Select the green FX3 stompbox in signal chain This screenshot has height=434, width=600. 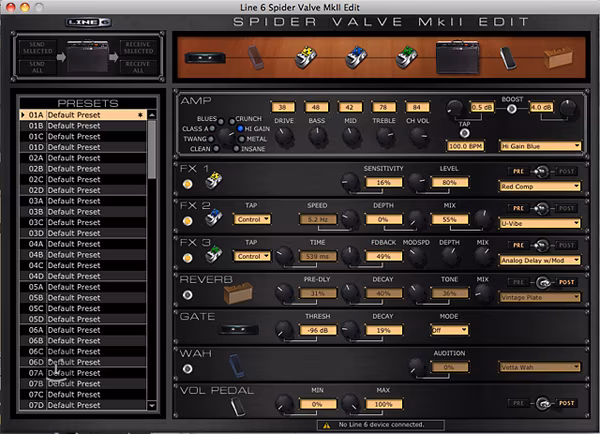click(406, 57)
